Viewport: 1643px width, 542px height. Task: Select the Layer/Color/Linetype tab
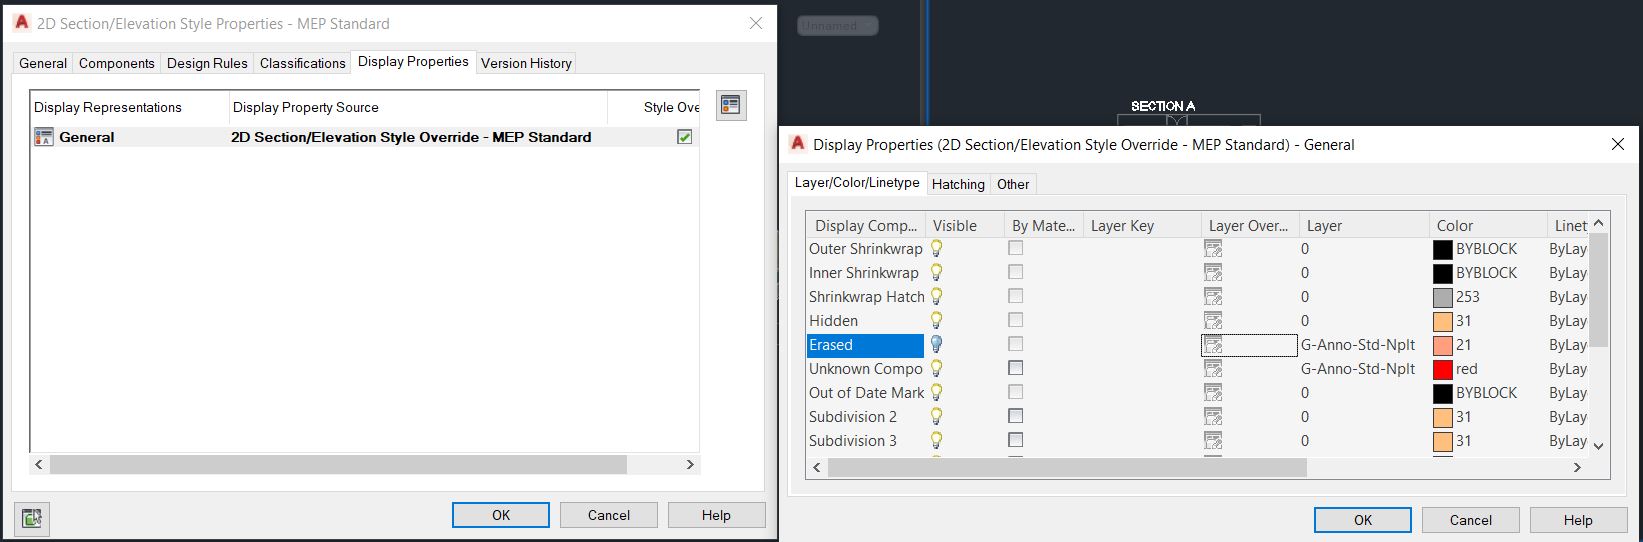(x=857, y=182)
